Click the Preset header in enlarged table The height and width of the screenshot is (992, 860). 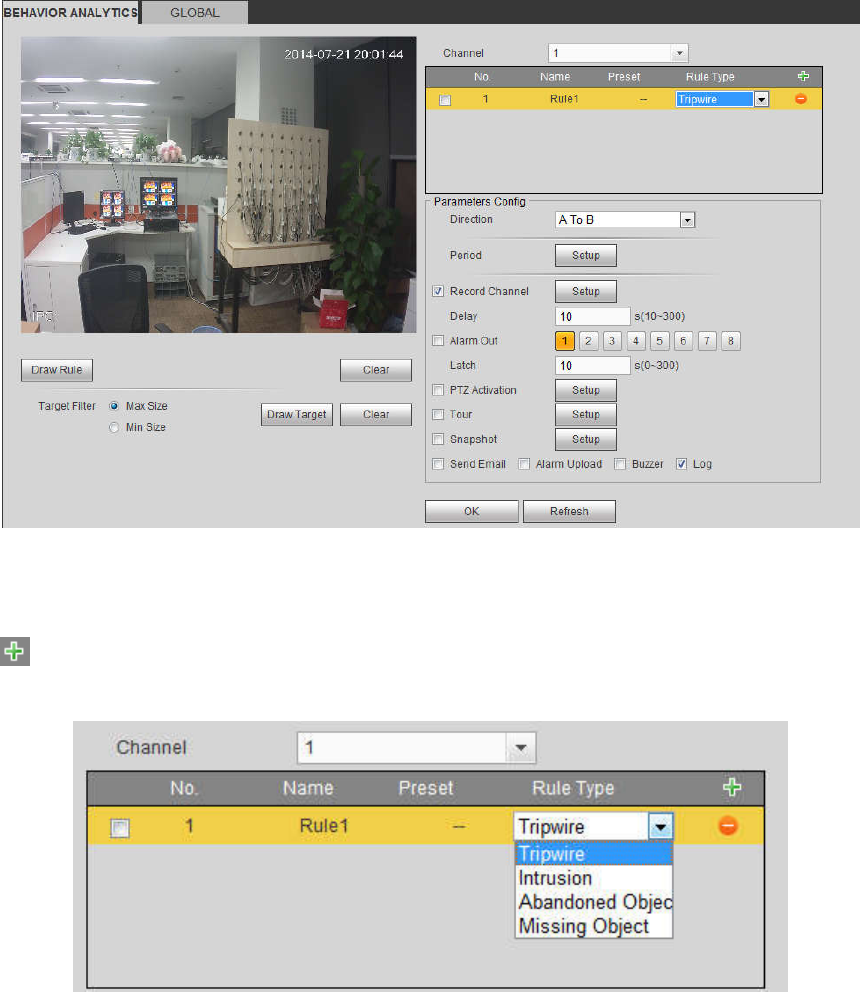click(x=426, y=788)
